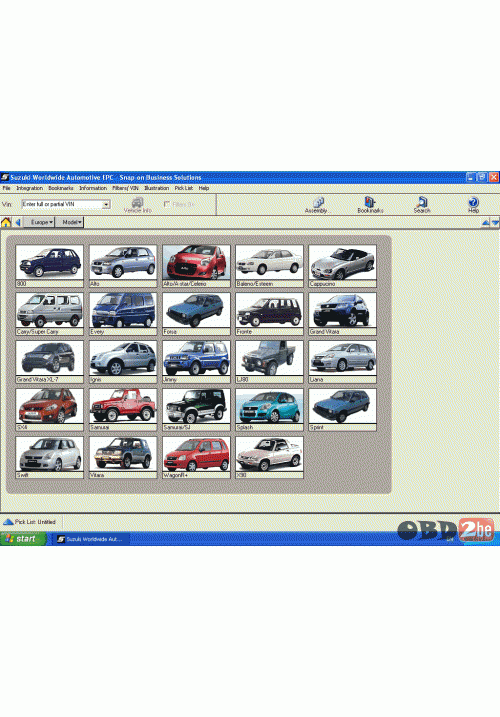Click the Windows start button
Screen dimensions: 500x717
click(x=23, y=539)
